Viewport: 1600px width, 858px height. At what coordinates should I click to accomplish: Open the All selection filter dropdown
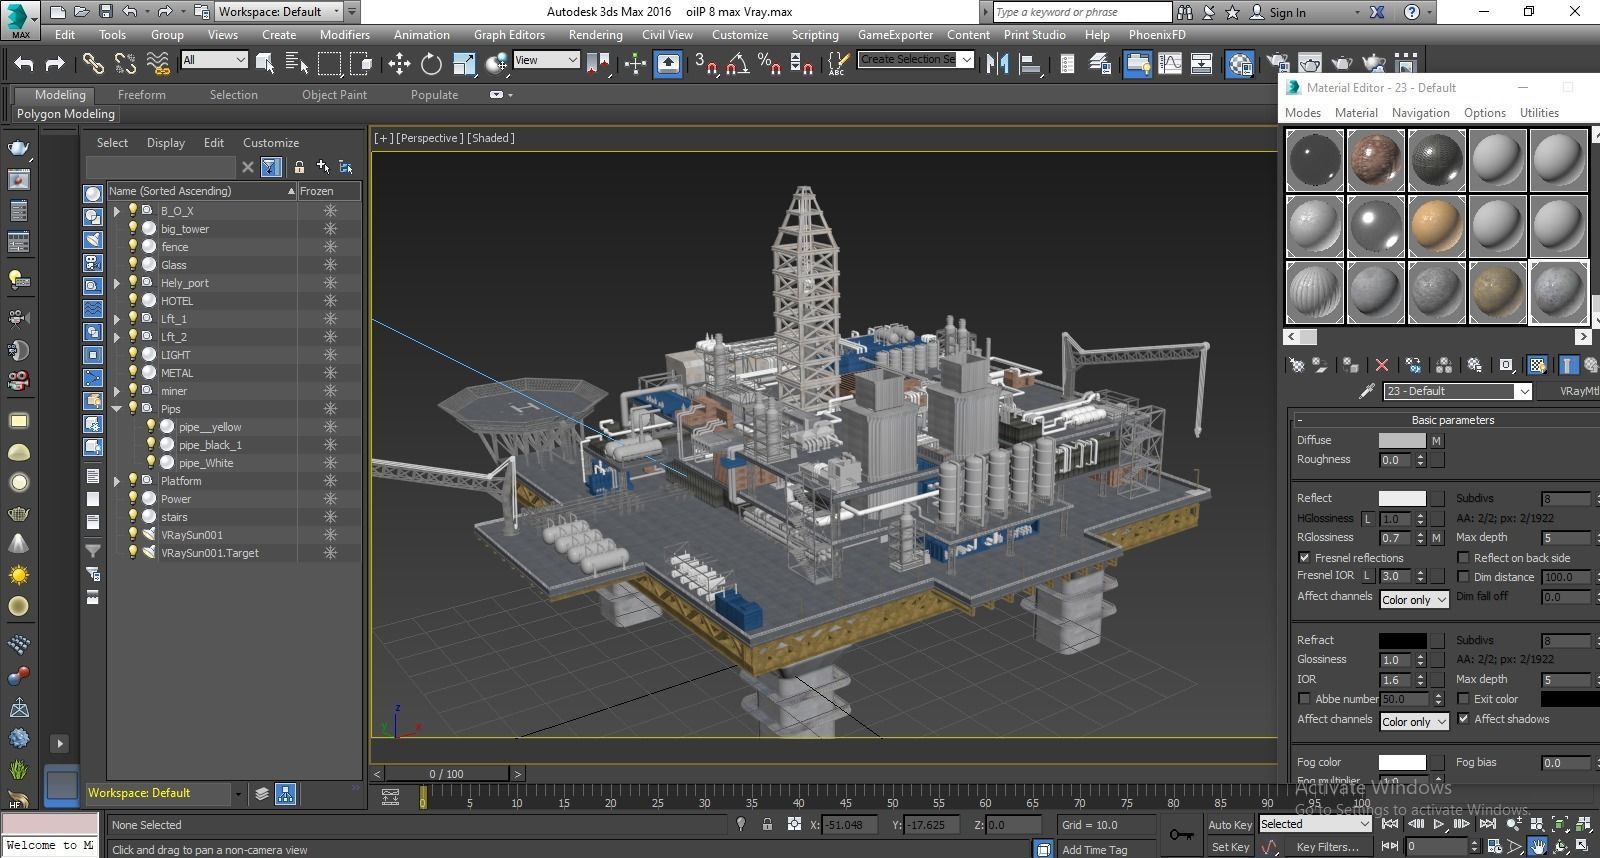[214, 60]
